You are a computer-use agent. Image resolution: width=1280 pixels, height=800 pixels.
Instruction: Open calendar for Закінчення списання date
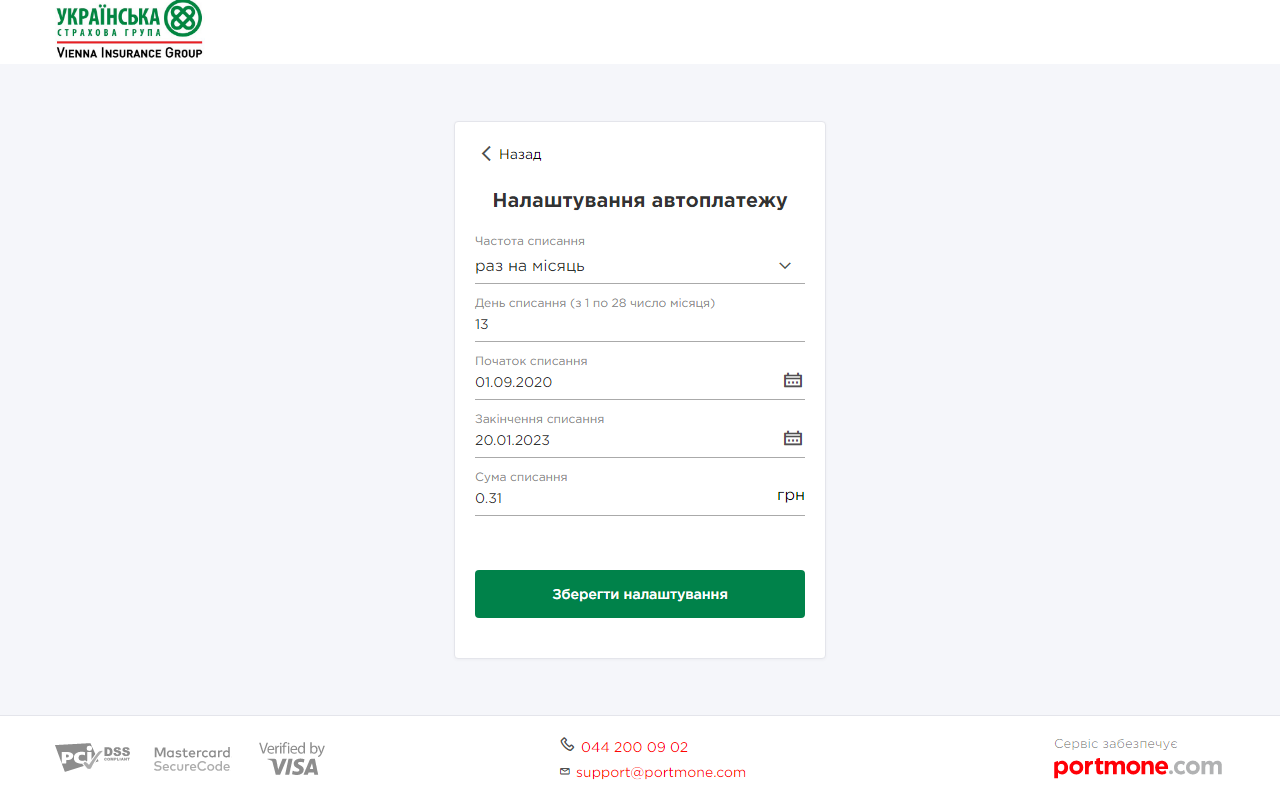(x=792, y=439)
